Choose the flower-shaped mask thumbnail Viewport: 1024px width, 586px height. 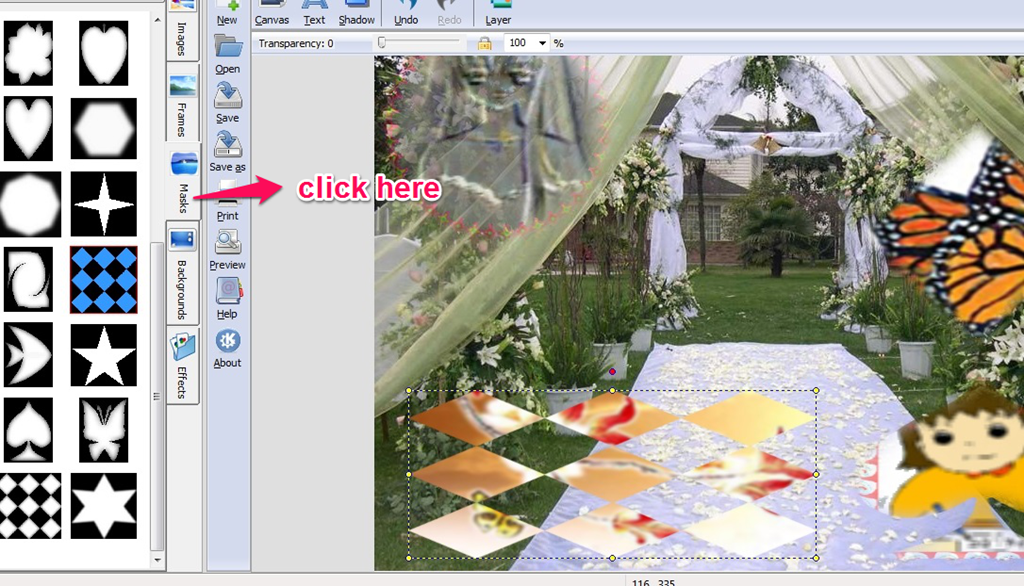pos(28,53)
